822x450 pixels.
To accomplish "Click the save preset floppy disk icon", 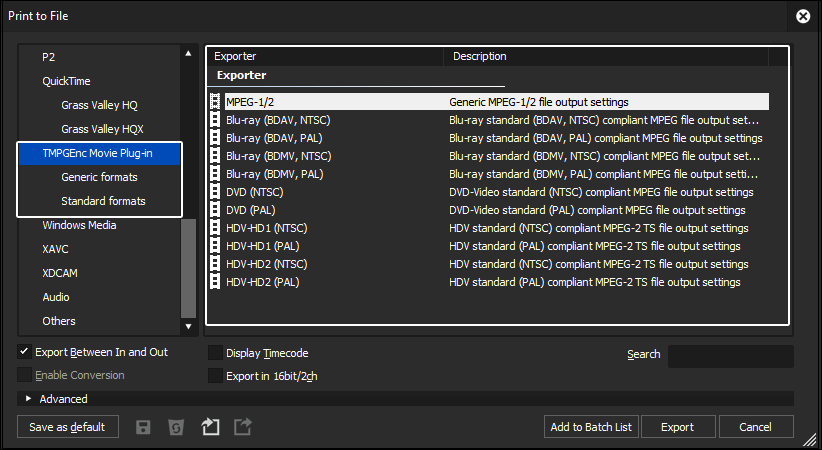I will coord(143,427).
